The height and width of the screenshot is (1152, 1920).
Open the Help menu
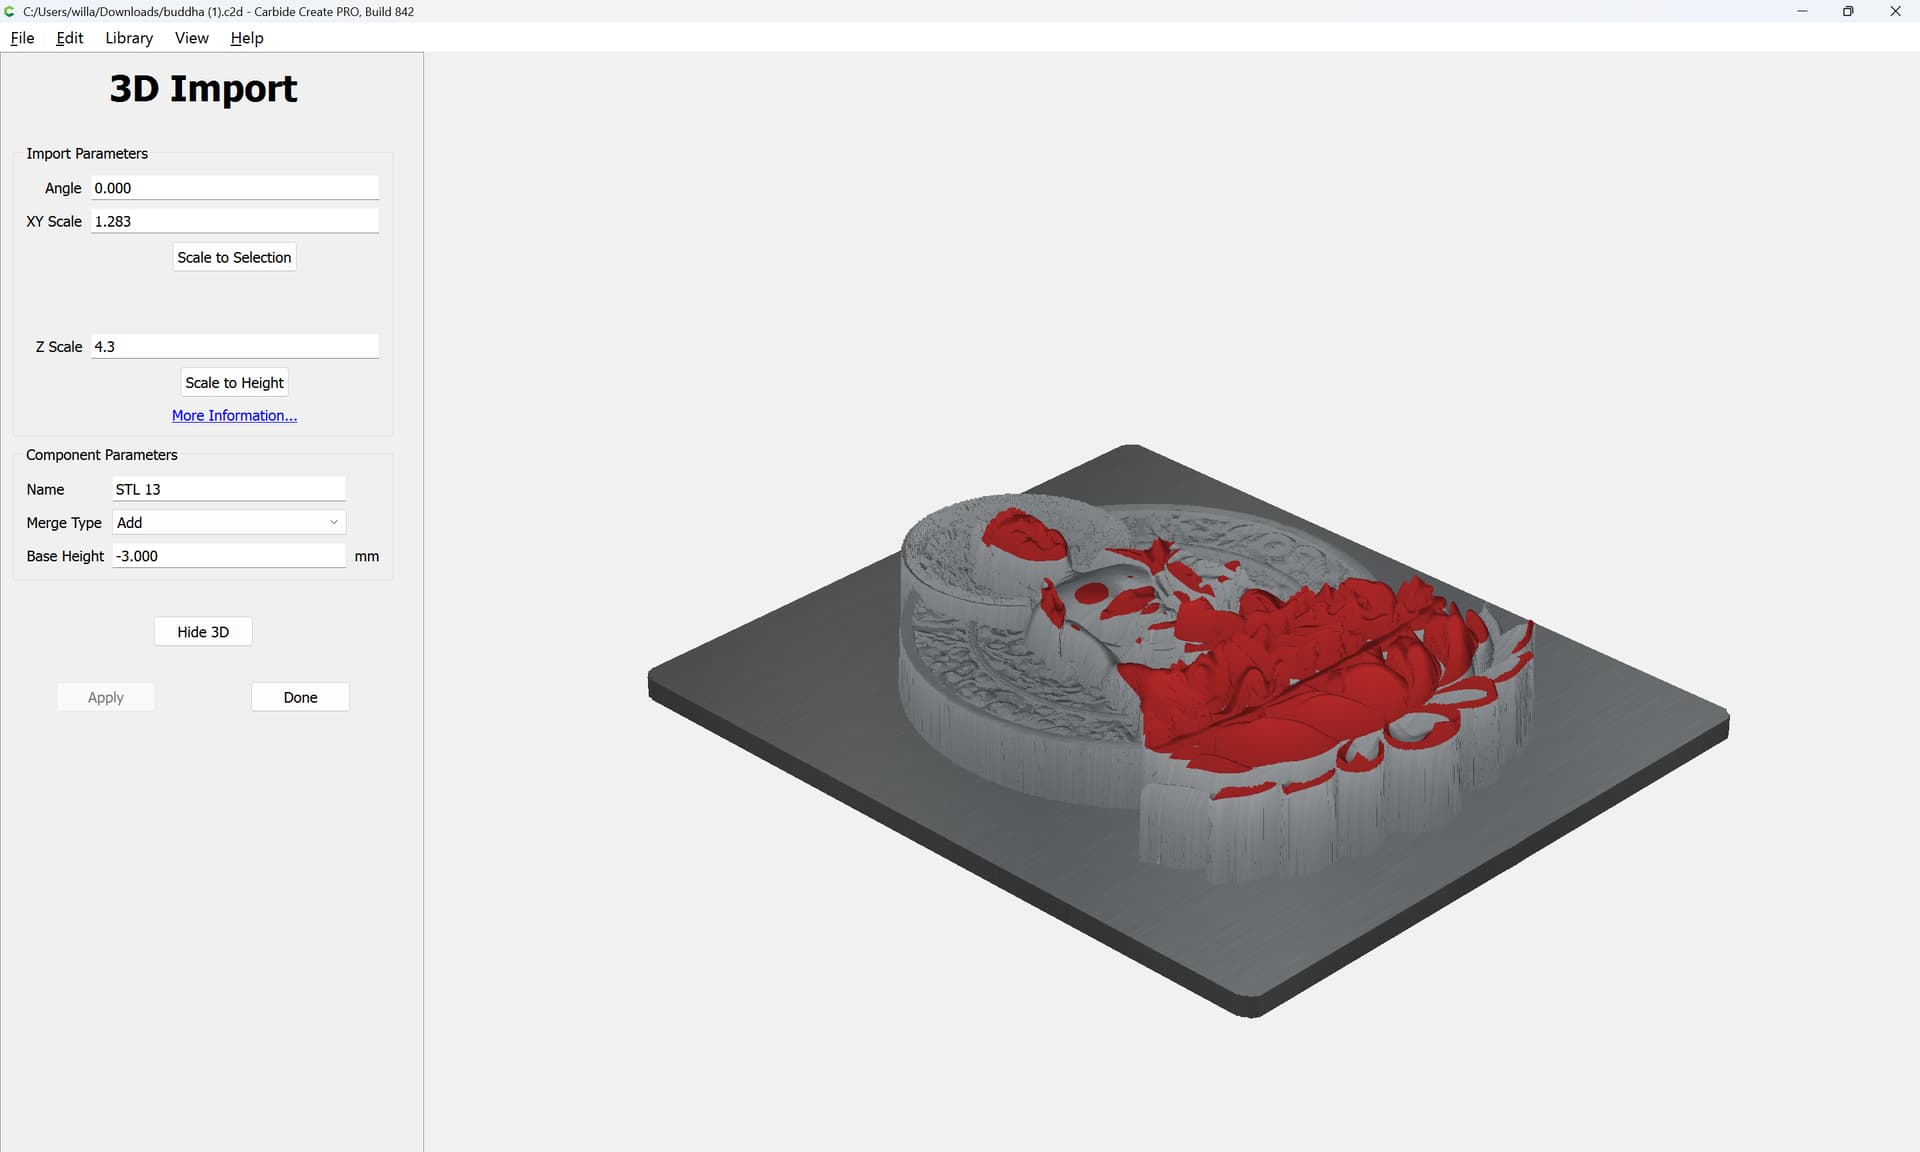pyautogui.click(x=246, y=38)
